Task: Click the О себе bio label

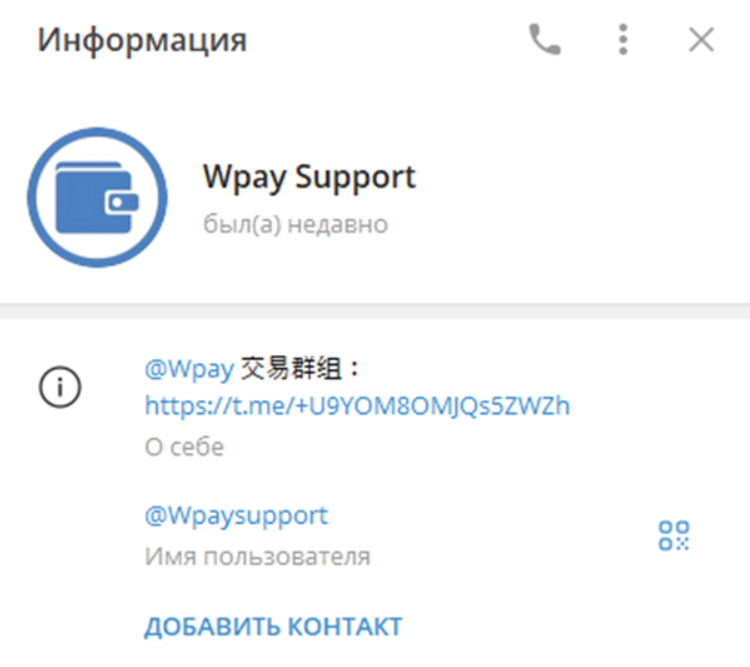Action: (x=184, y=447)
